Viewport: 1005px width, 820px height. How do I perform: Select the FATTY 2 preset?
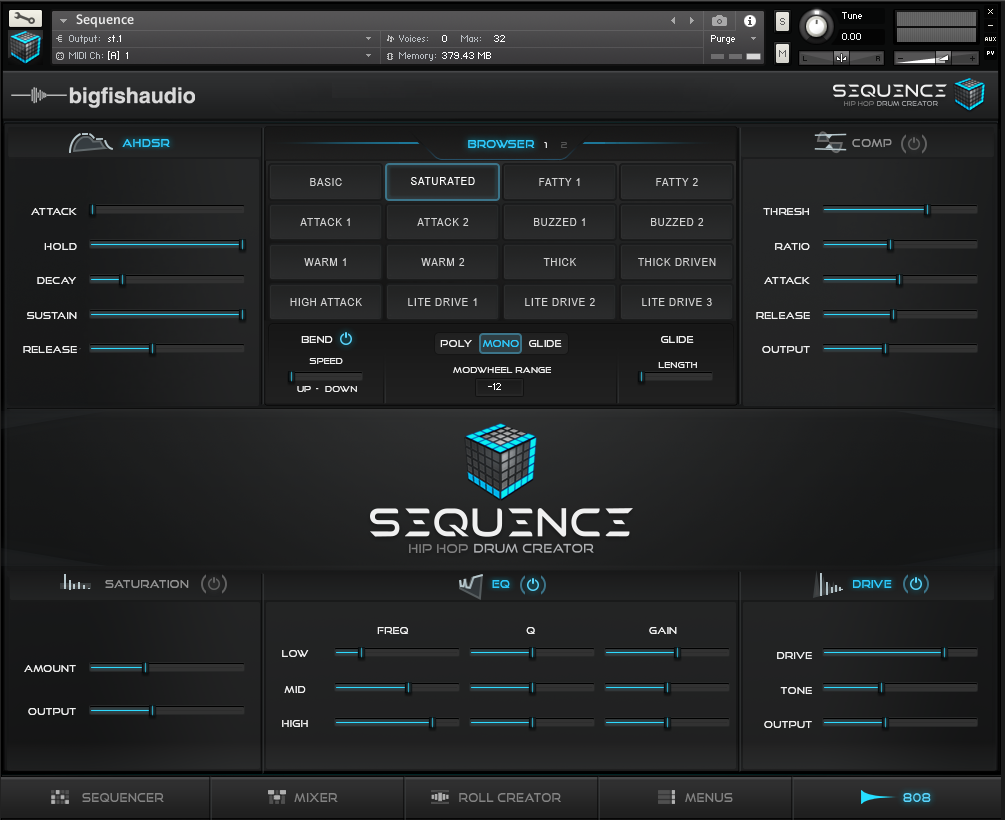pyautogui.click(x=677, y=182)
